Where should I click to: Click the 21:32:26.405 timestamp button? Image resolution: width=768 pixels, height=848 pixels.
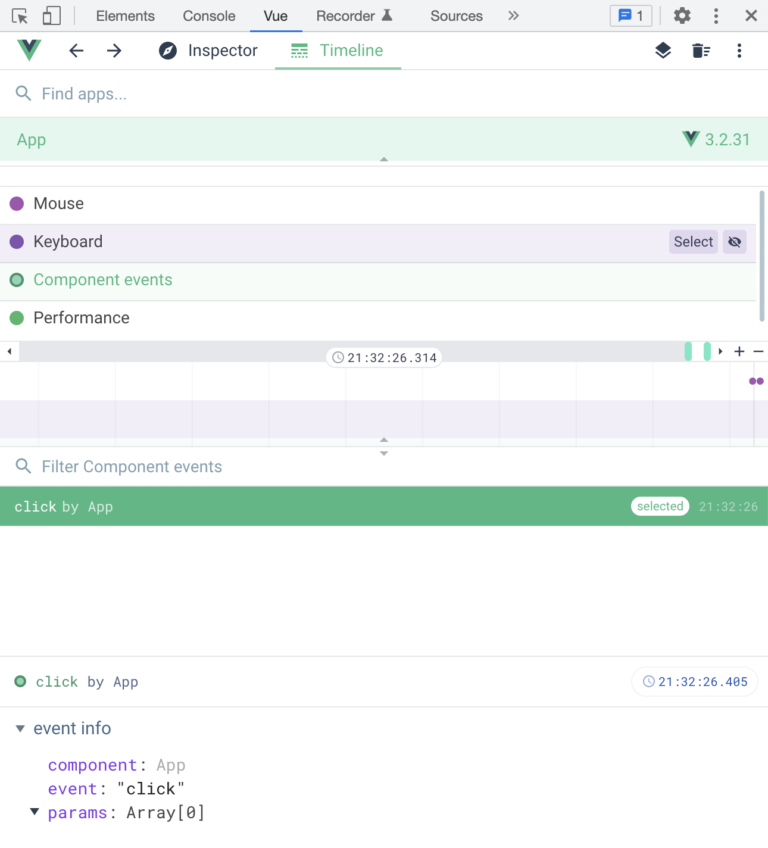(x=694, y=681)
